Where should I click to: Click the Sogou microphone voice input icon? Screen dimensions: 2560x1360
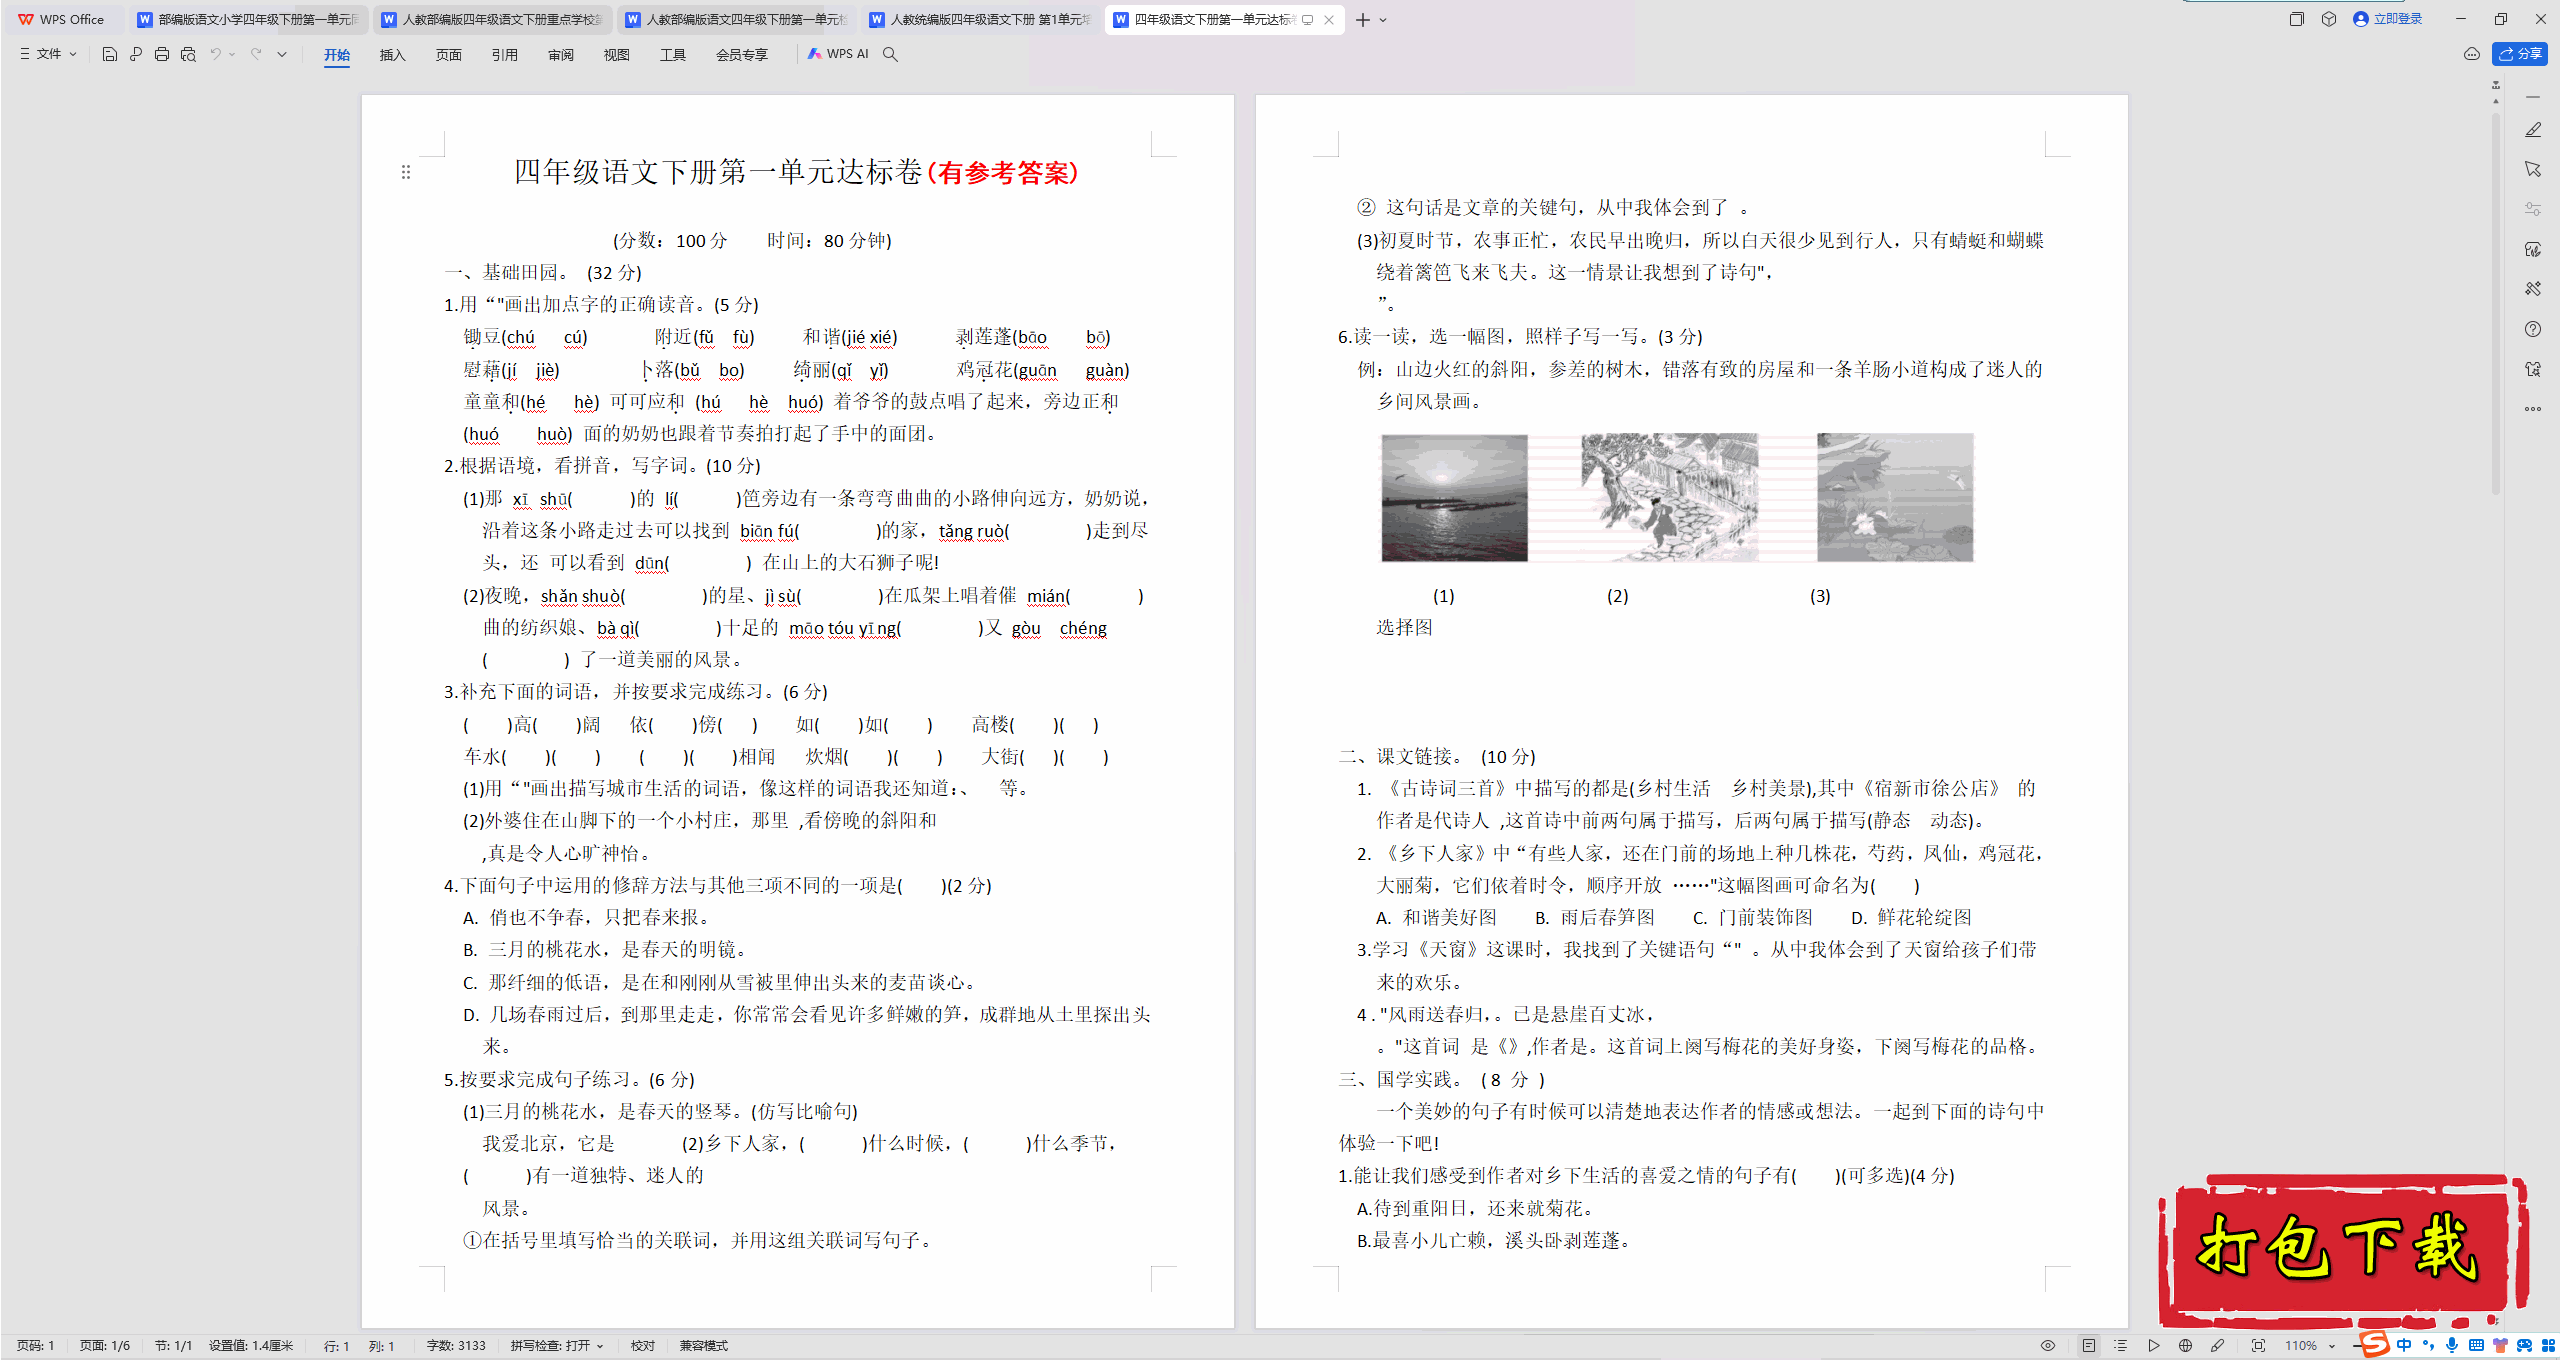[x=2451, y=1345]
